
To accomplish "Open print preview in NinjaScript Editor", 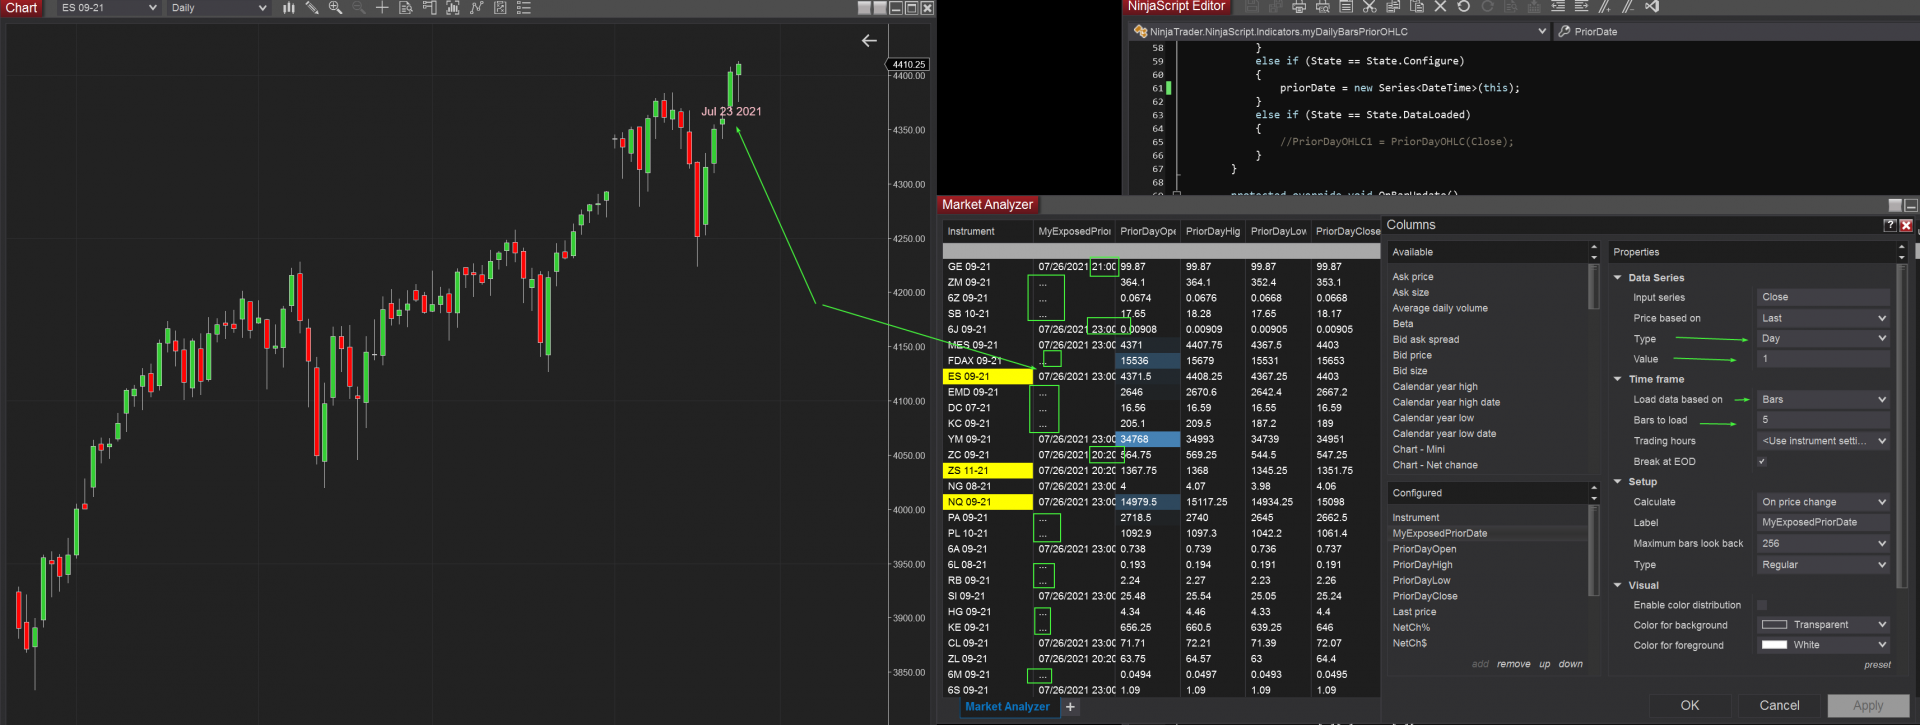I will point(1322,7).
